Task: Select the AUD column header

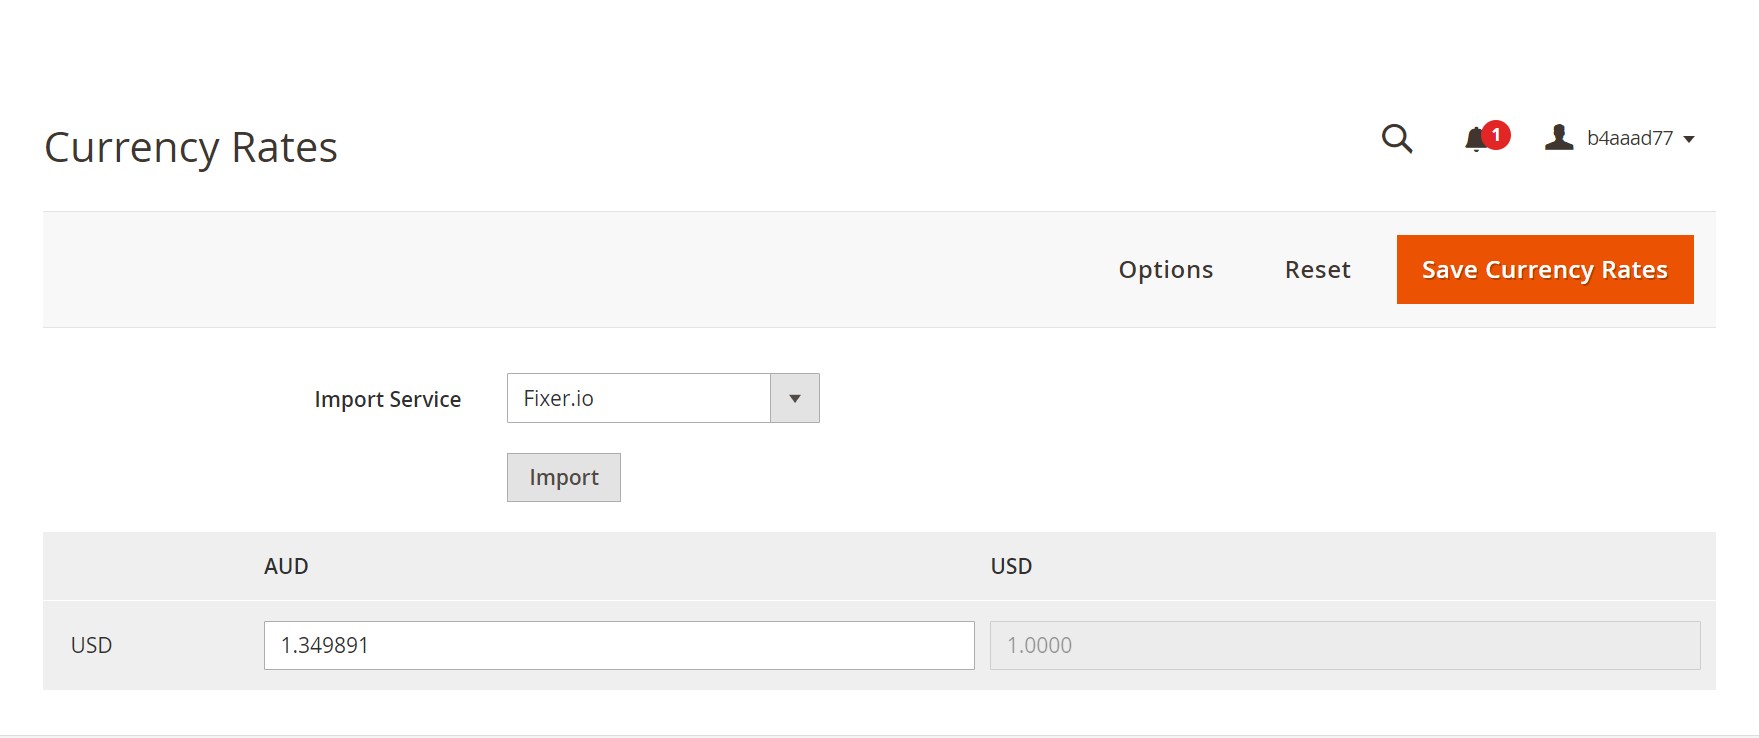Action: point(288,565)
